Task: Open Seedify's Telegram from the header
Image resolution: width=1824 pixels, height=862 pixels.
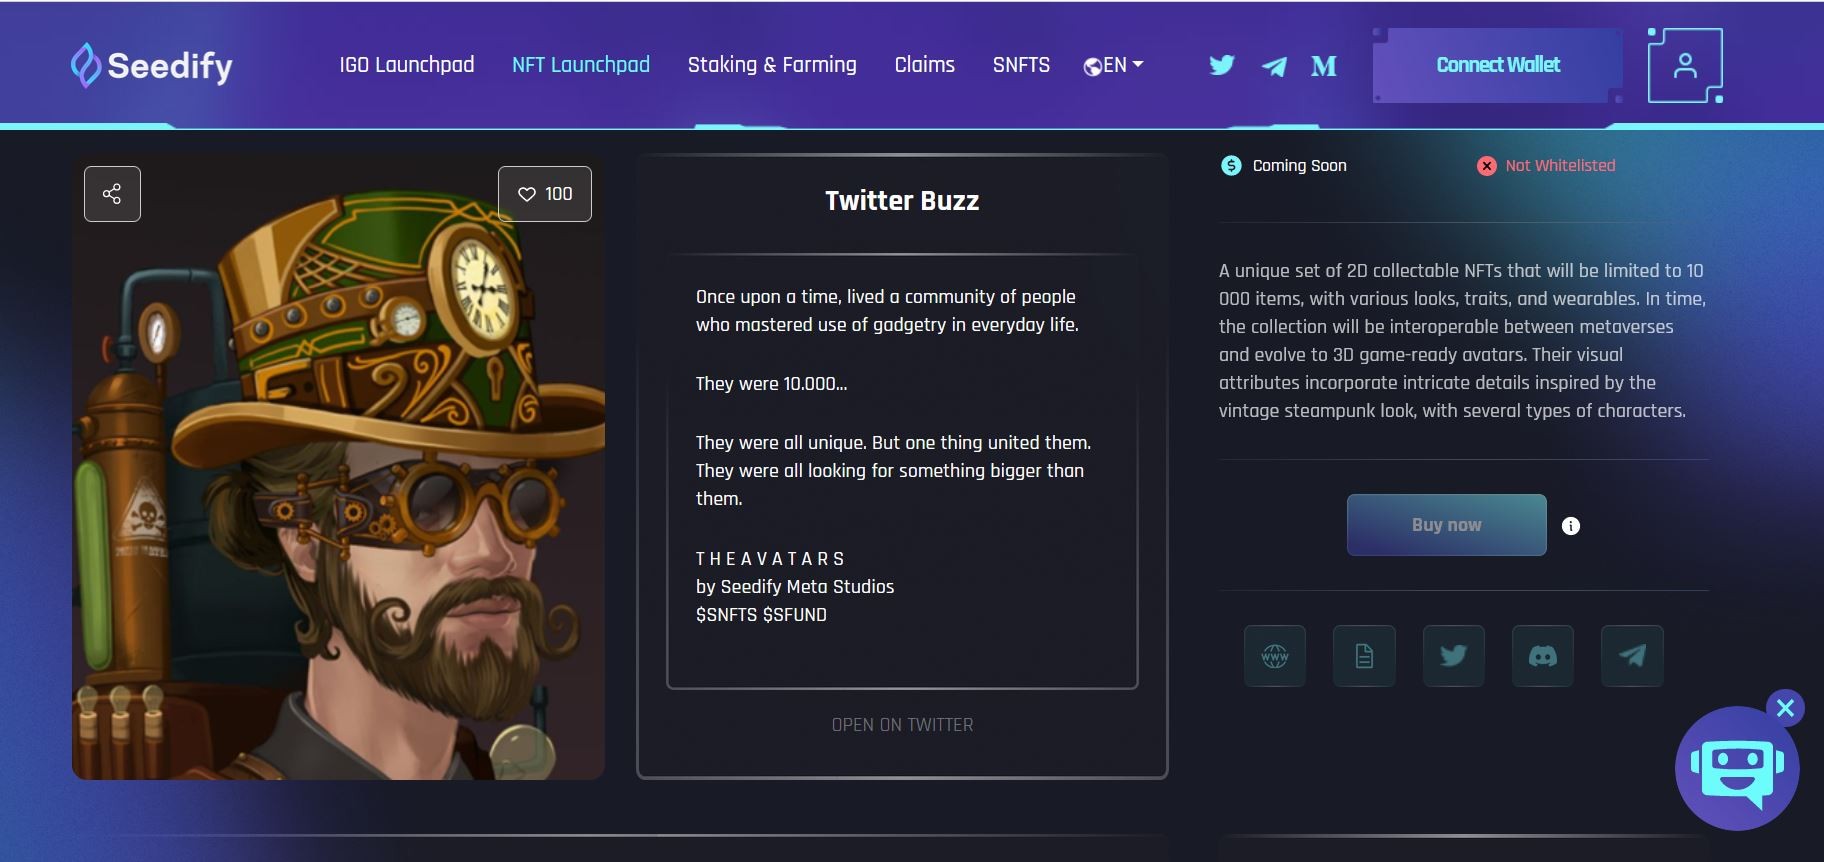Action: point(1274,67)
